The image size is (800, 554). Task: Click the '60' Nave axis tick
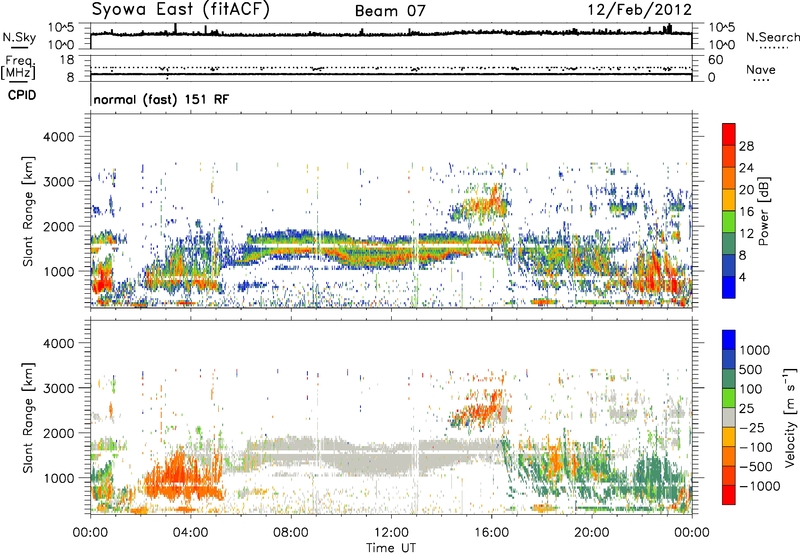click(x=715, y=60)
